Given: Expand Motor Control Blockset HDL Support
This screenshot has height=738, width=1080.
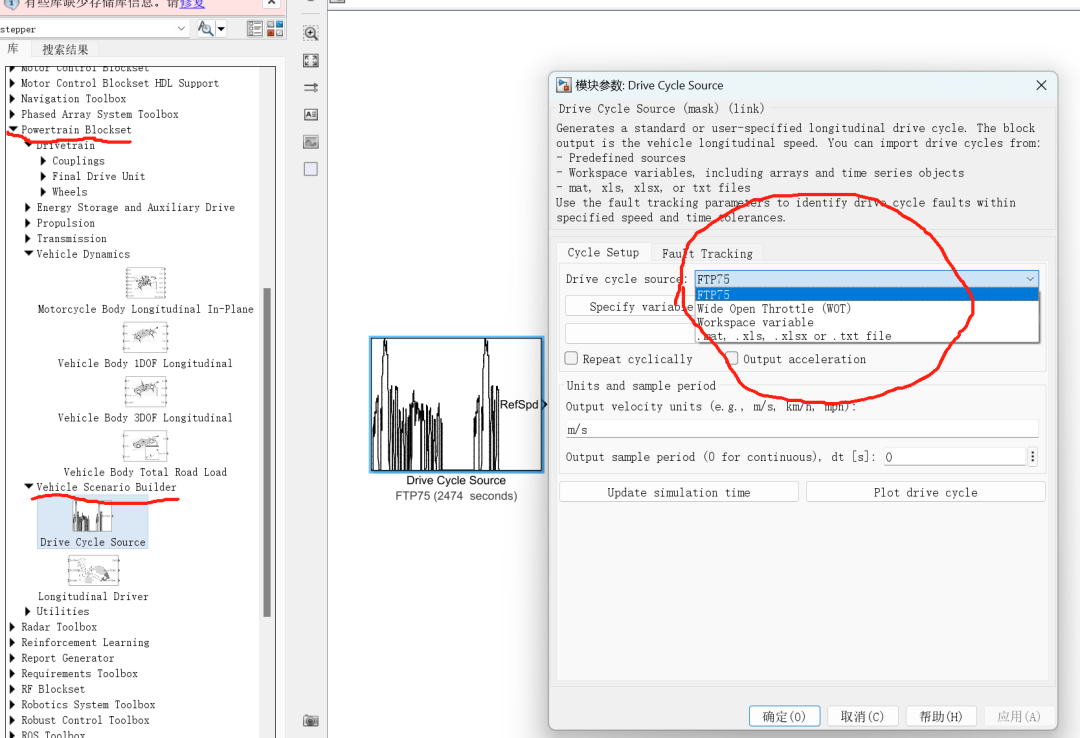Looking at the screenshot, I should pyautogui.click(x=12, y=83).
